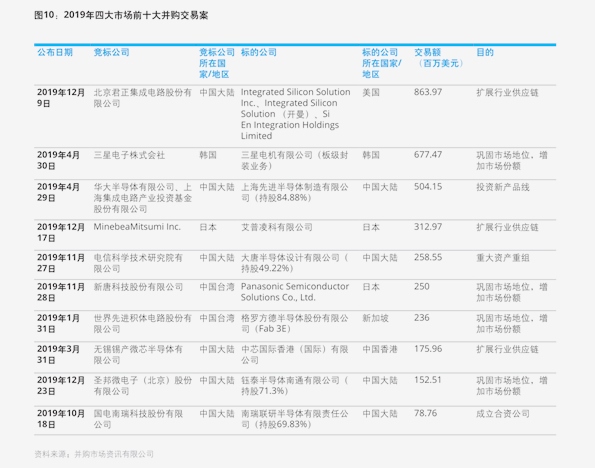The height and width of the screenshot is (468, 595).
Task: Select the 重大资产重组 purpose cell
Action: coord(503,258)
